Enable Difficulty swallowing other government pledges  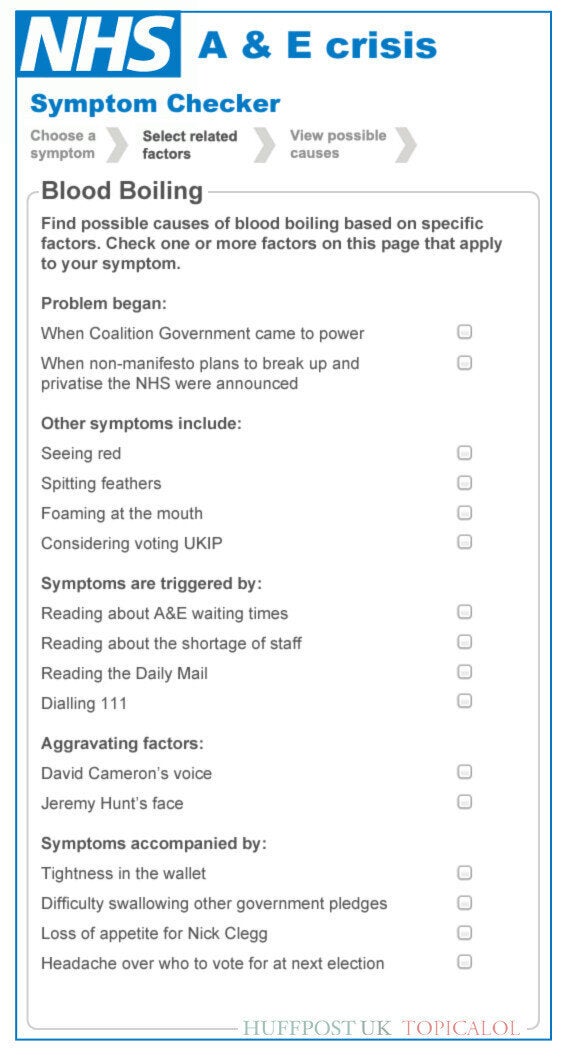point(464,902)
